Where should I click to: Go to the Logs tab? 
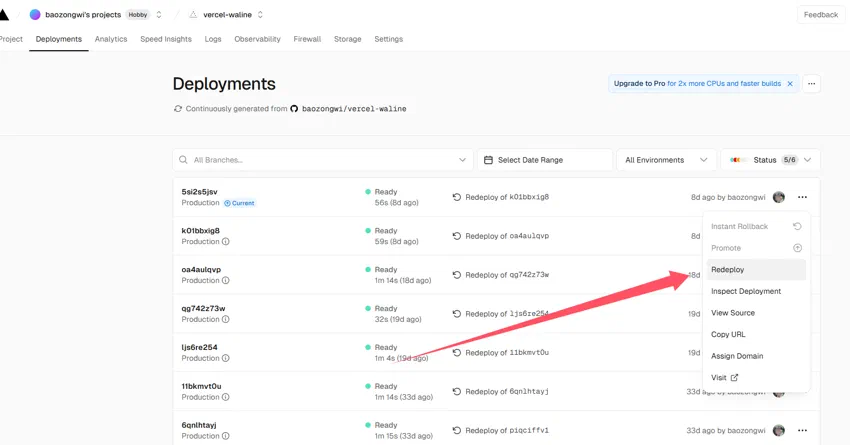point(212,39)
